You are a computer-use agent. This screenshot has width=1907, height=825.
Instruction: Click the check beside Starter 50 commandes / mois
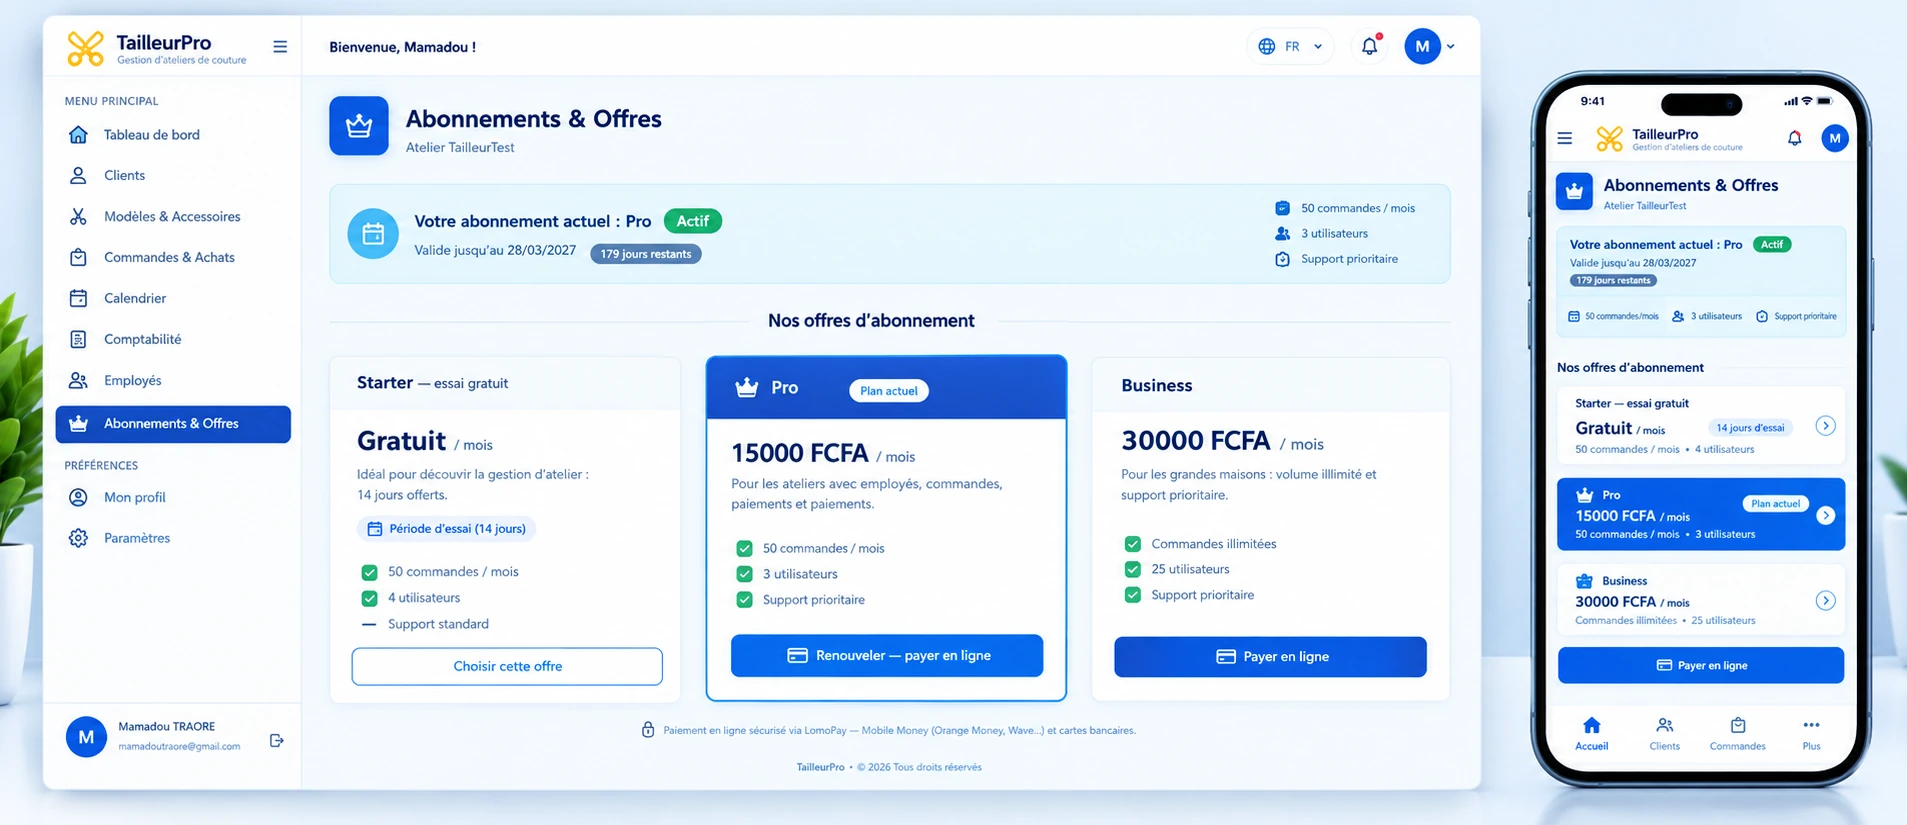pyautogui.click(x=369, y=572)
